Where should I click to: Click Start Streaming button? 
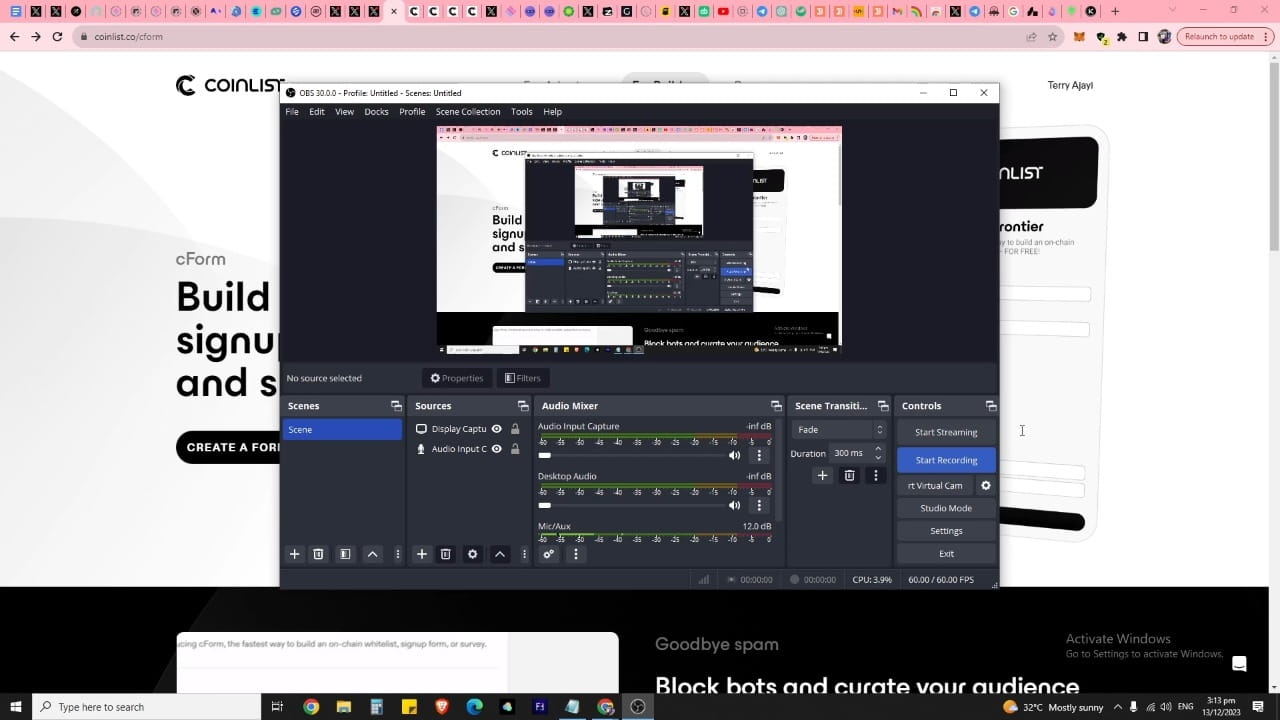[946, 432]
